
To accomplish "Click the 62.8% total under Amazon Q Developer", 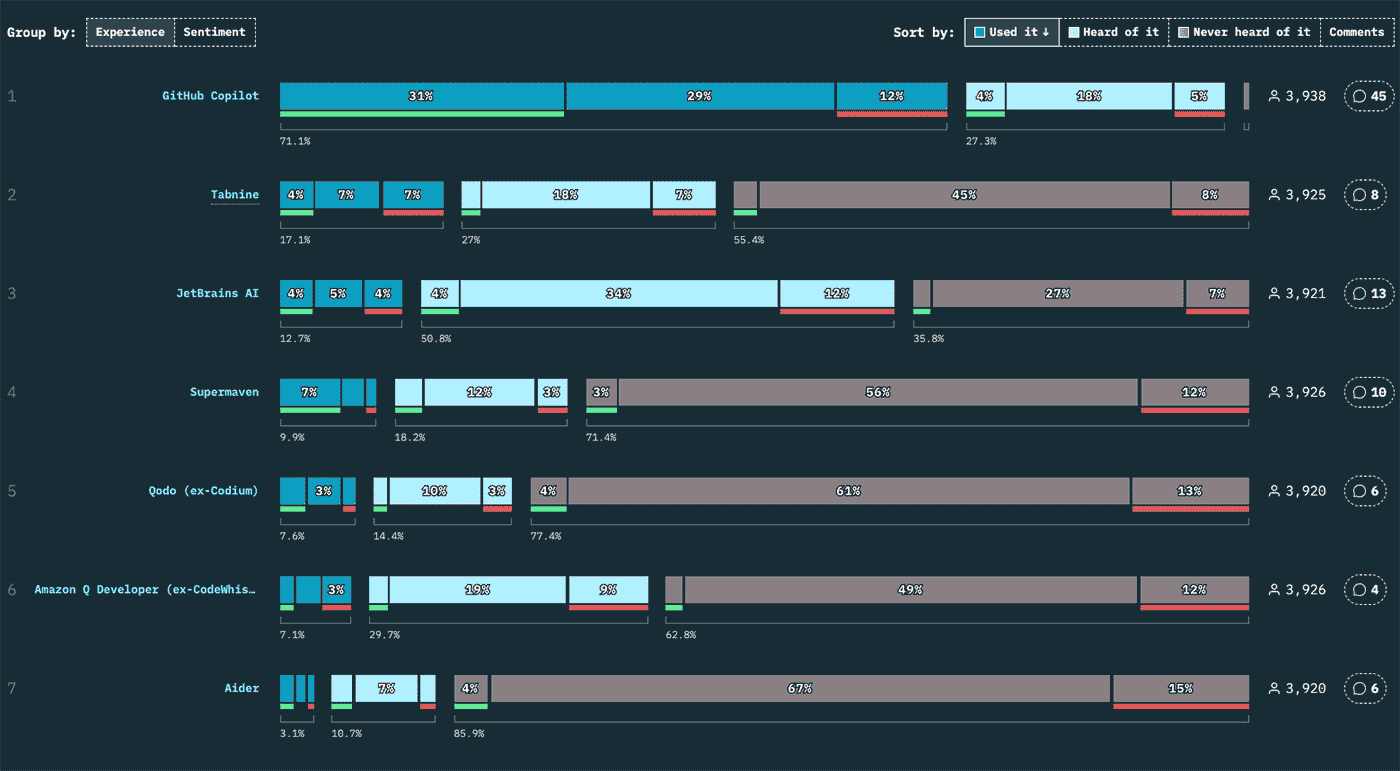I will [x=681, y=635].
